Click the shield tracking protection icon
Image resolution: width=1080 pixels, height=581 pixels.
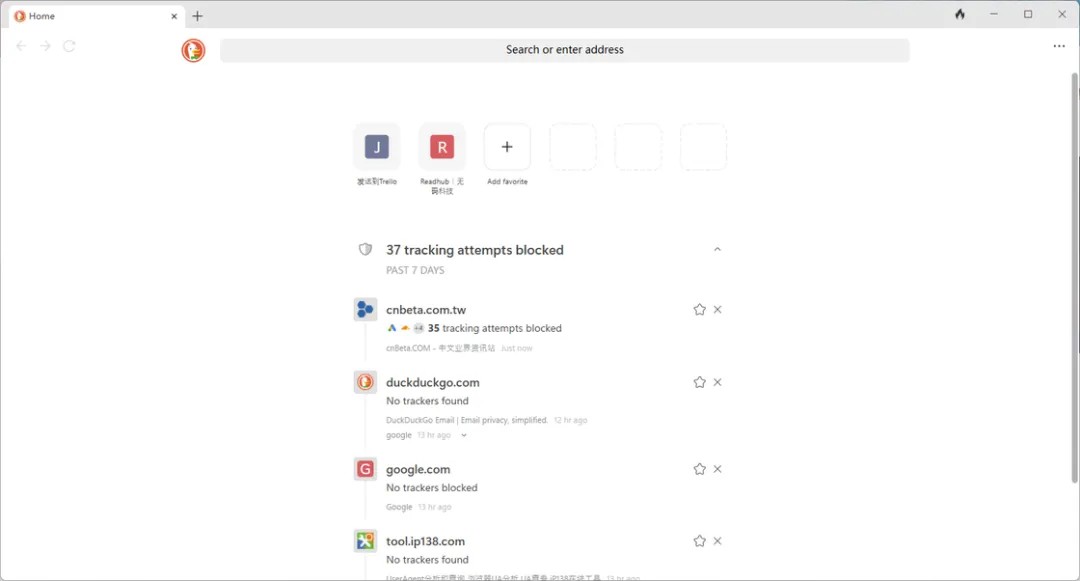365,250
